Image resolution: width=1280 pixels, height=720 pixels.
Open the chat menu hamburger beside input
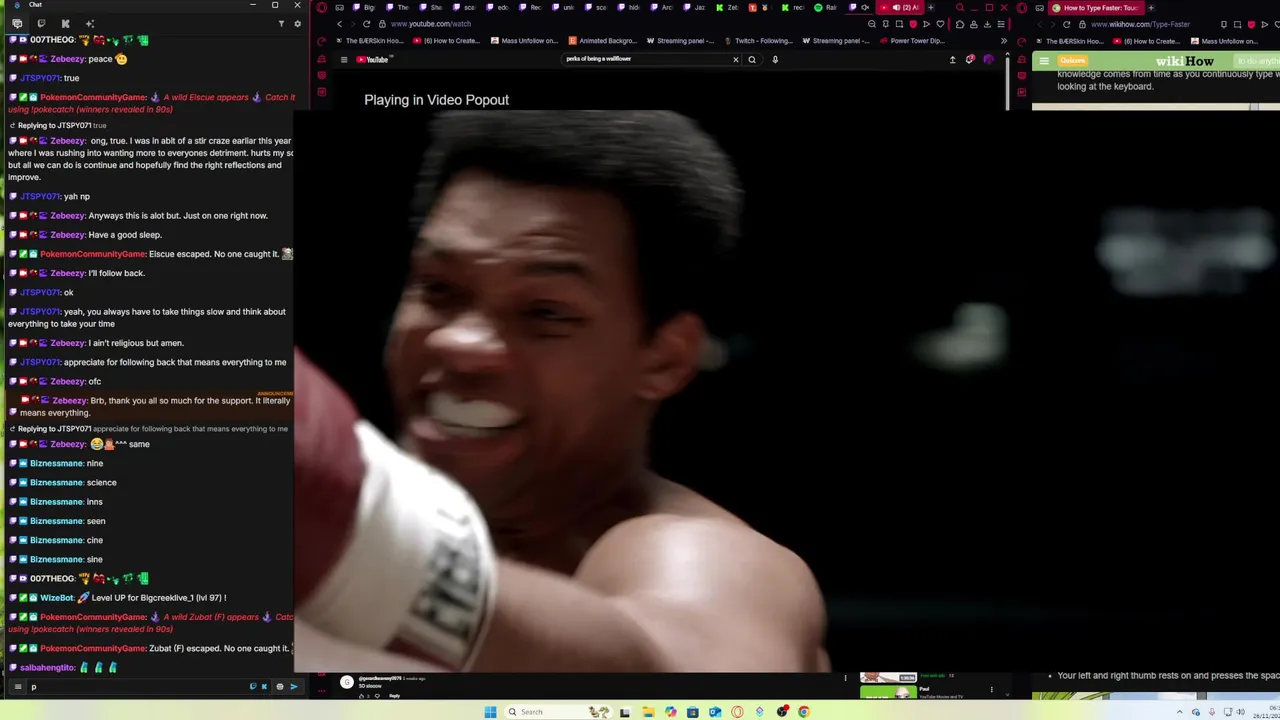17,687
